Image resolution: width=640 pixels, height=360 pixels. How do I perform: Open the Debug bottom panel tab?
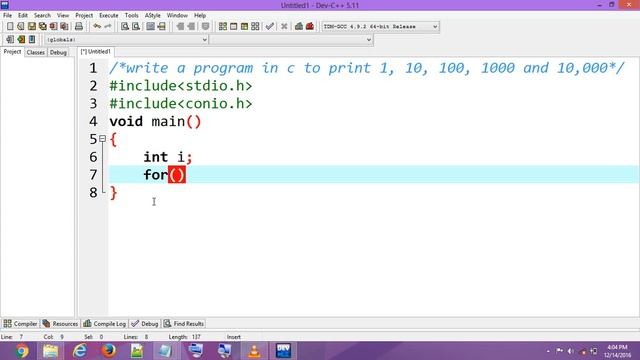(144, 324)
